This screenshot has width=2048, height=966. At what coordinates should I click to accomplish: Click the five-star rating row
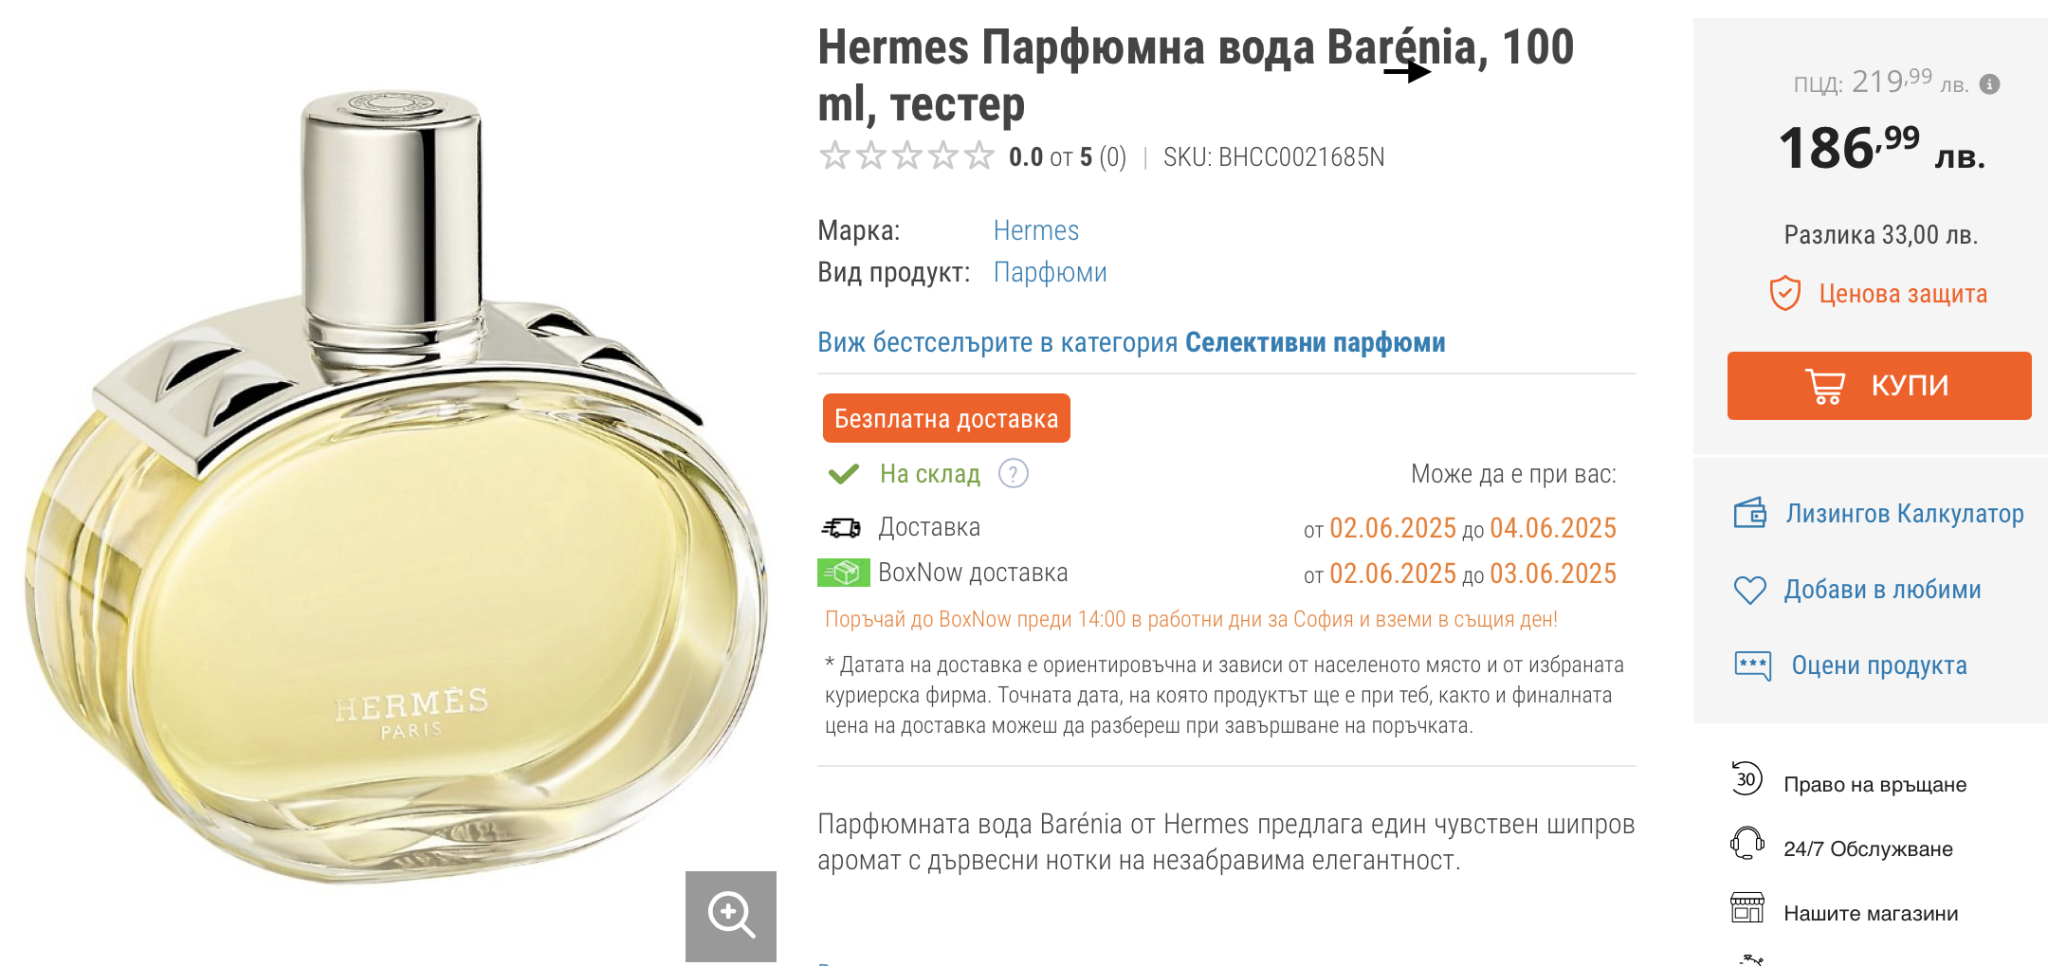[x=906, y=156]
